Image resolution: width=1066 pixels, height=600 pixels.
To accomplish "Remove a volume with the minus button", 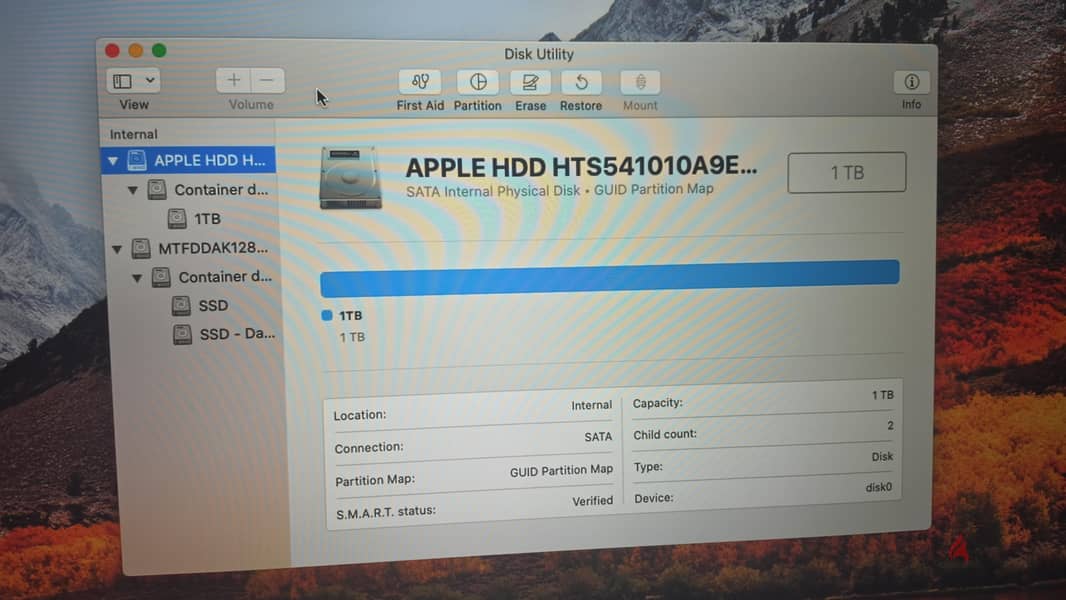I will (x=268, y=80).
